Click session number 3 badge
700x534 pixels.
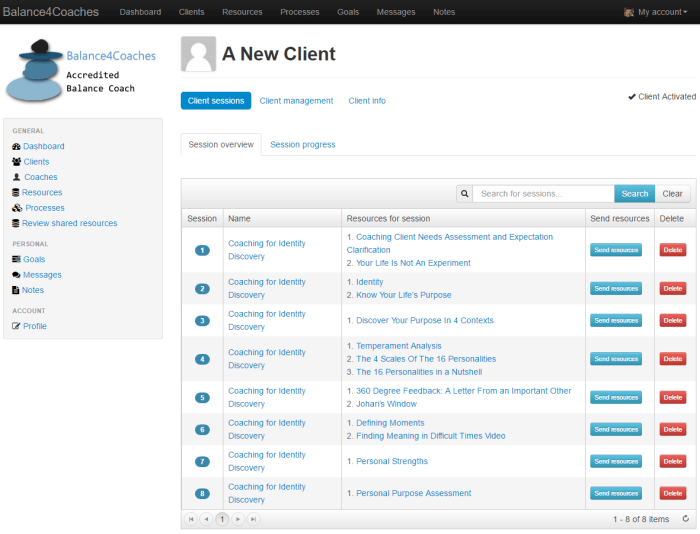click(202, 321)
